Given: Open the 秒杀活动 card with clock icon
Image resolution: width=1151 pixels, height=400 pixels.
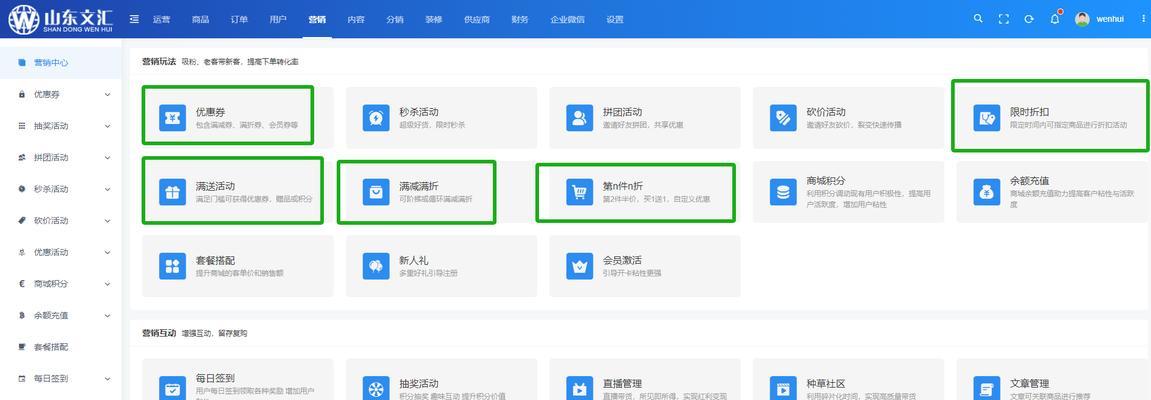Looking at the screenshot, I should (x=376, y=117).
